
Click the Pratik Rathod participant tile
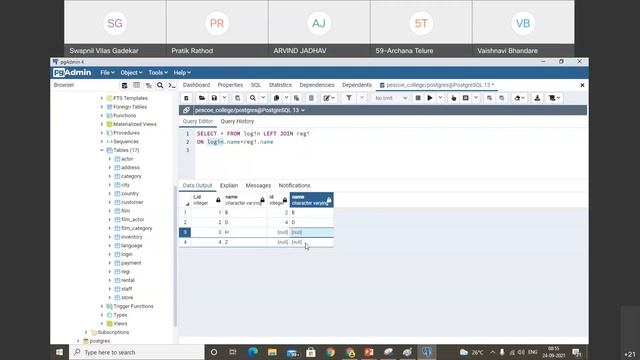[217, 29]
